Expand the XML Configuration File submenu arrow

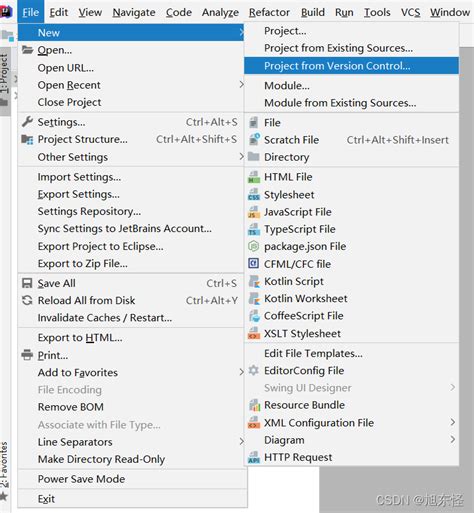[x=452, y=422]
